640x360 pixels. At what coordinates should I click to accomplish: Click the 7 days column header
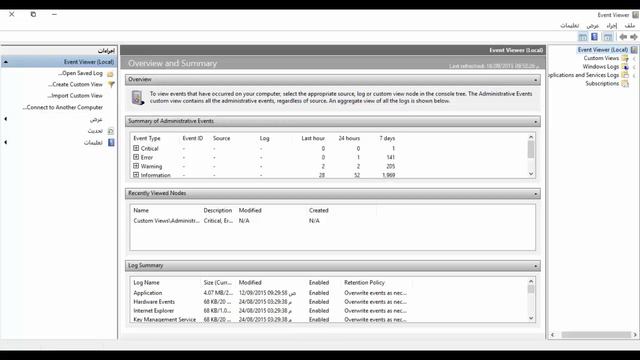(x=387, y=138)
